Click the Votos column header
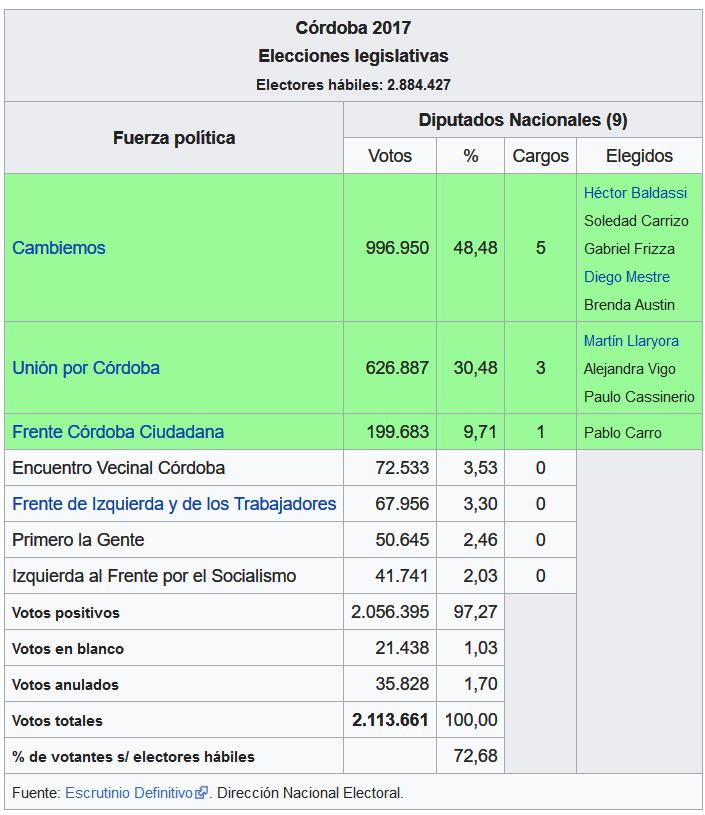 pyautogui.click(x=390, y=156)
